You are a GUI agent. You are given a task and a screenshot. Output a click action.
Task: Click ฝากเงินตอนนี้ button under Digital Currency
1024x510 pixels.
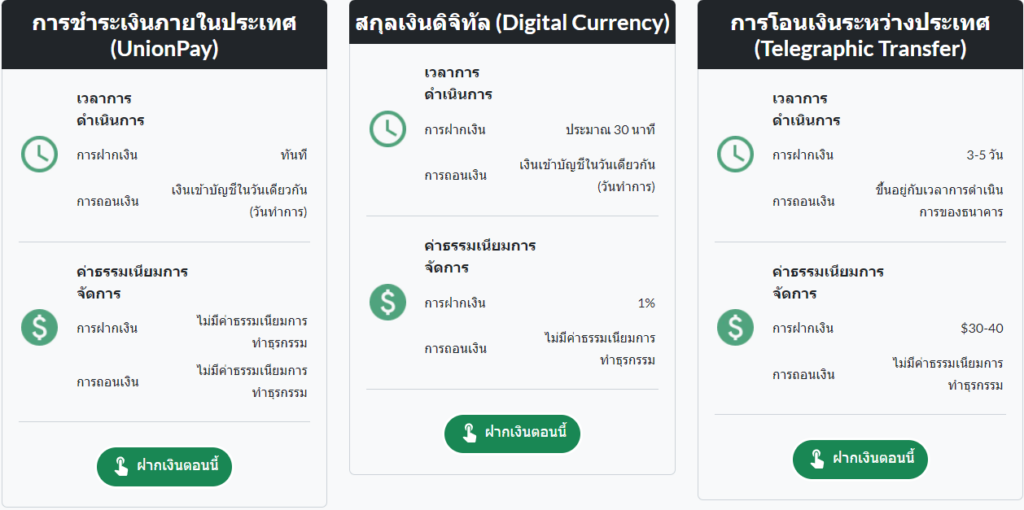(x=513, y=434)
